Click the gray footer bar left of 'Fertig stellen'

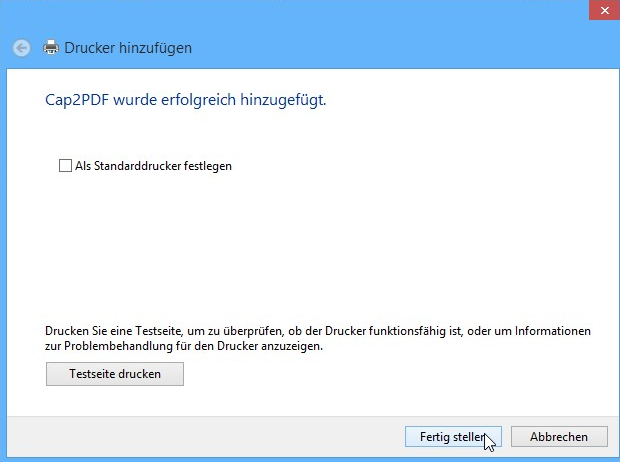pos(200,437)
